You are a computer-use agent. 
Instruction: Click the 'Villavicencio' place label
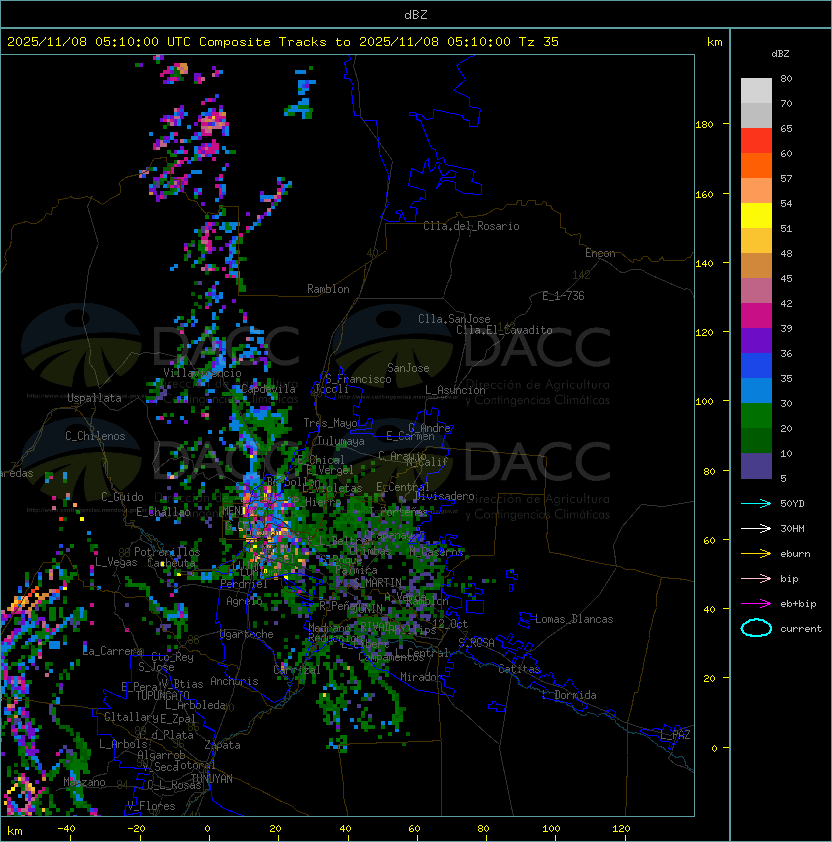tap(202, 373)
